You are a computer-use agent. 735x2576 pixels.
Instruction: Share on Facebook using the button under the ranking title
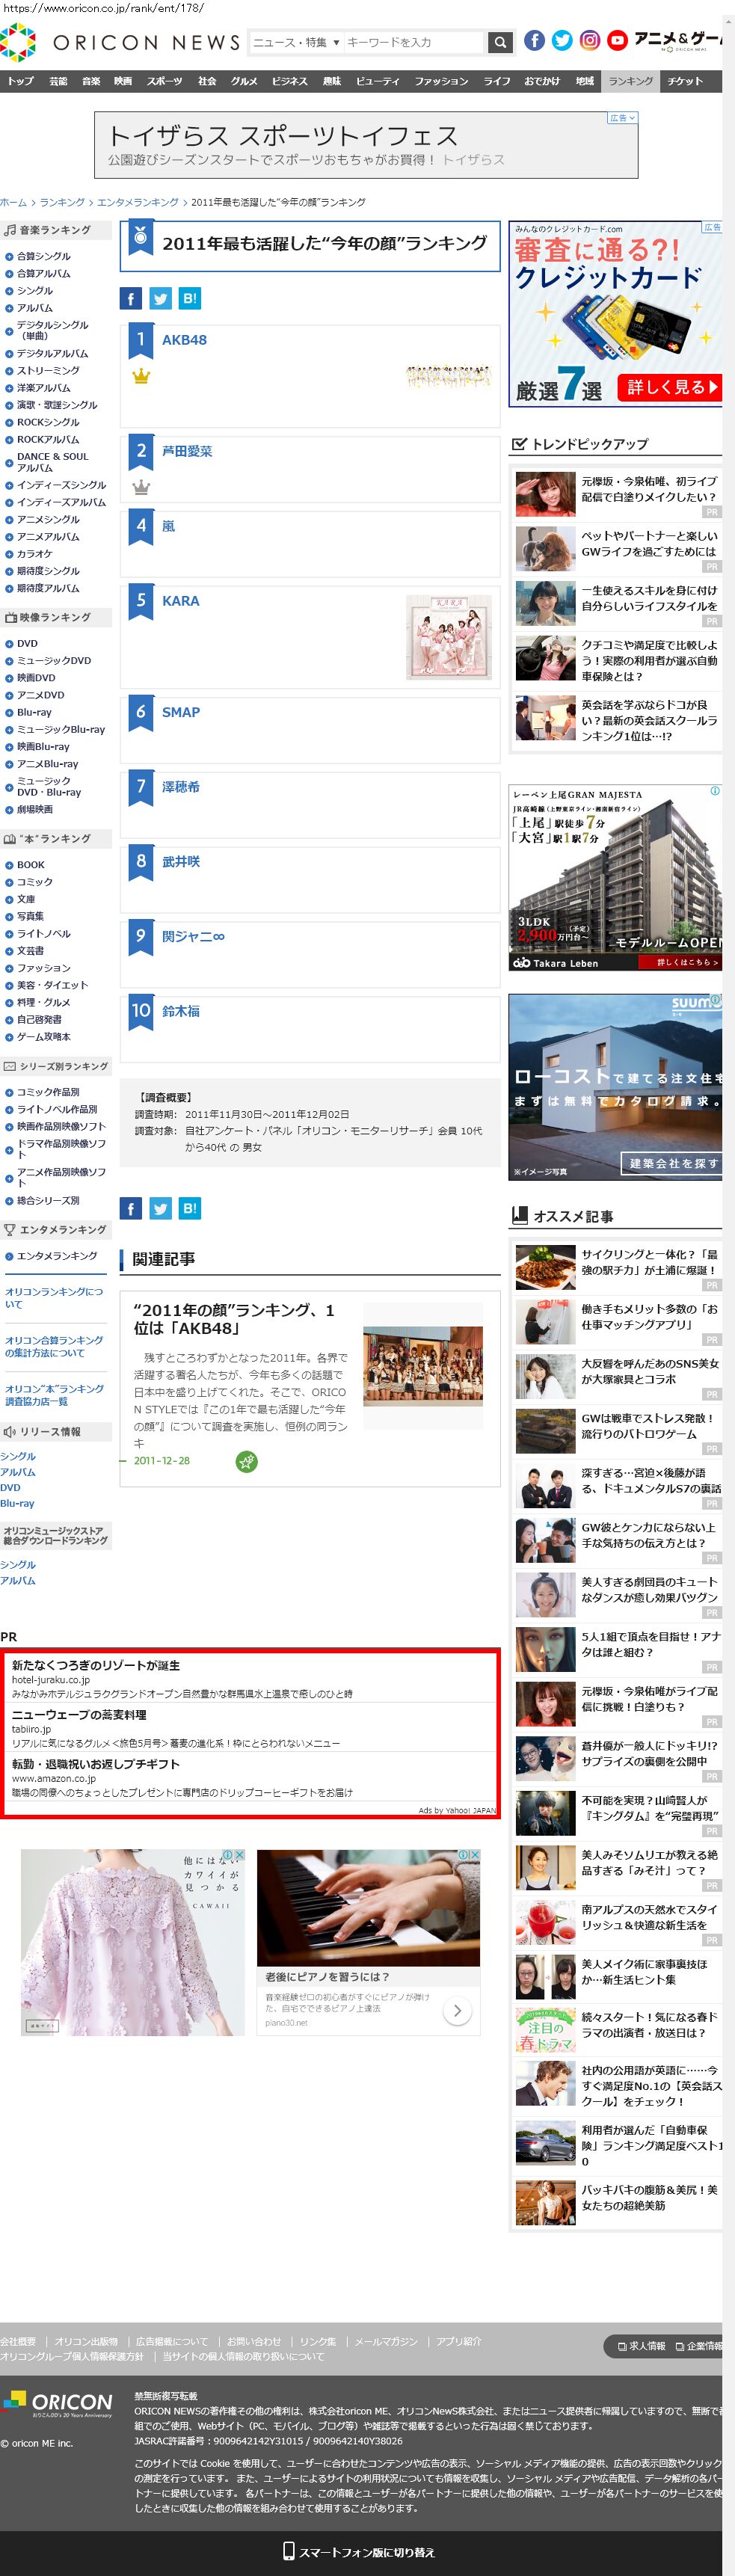pos(131,298)
